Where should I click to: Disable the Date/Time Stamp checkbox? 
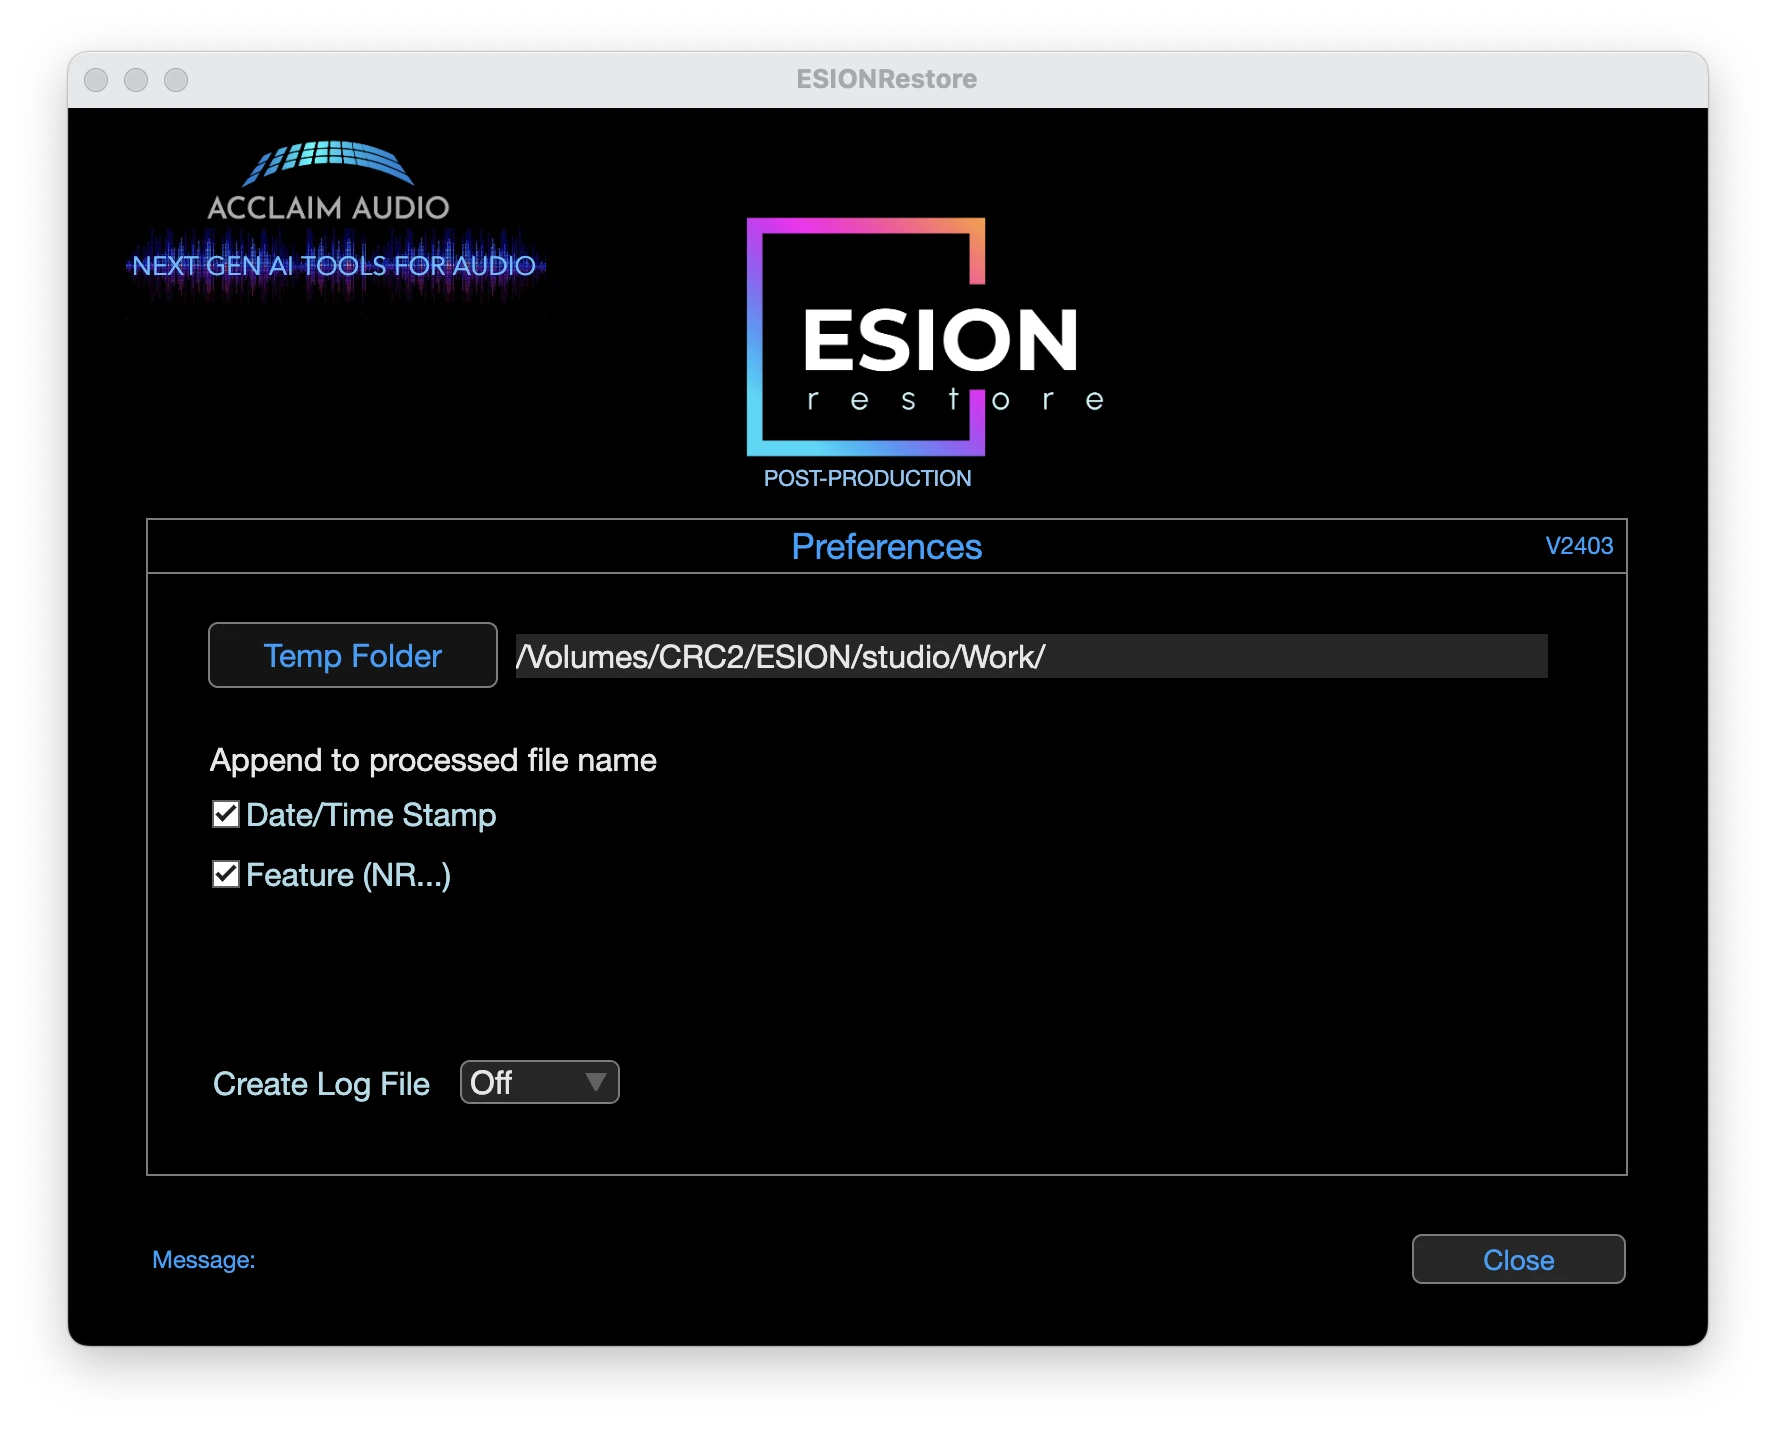[x=226, y=814]
